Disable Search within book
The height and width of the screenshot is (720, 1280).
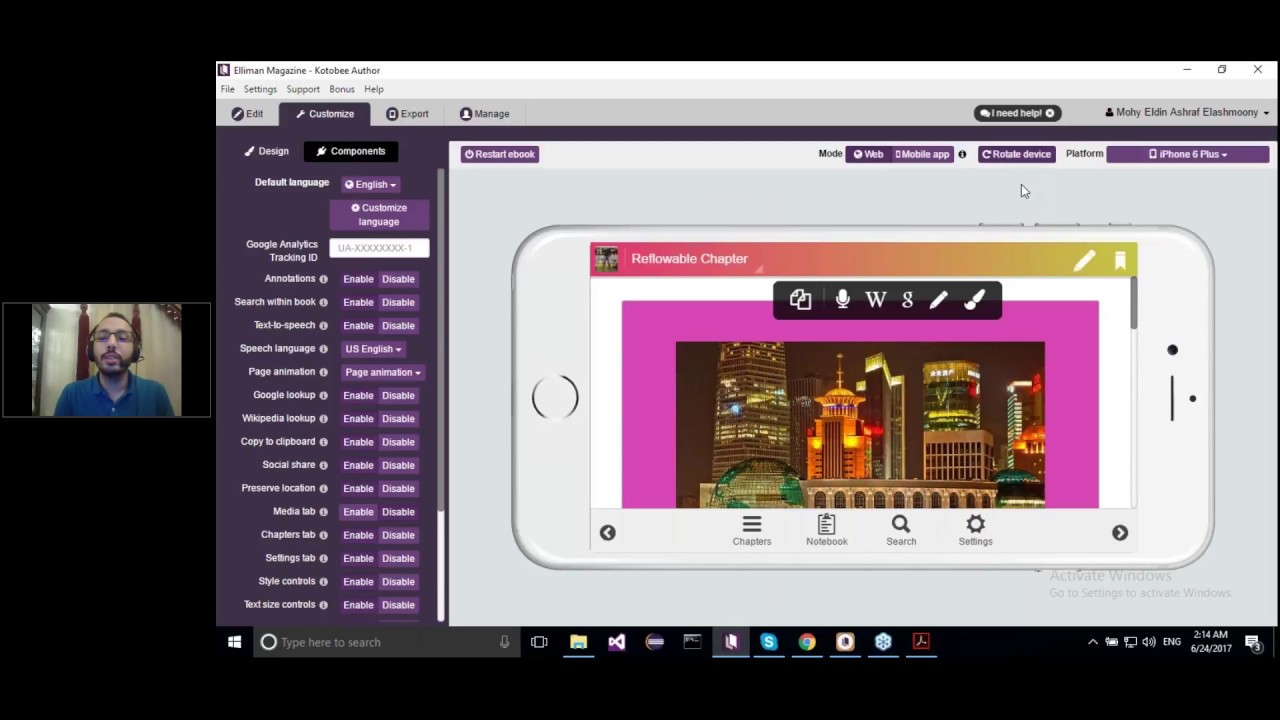click(398, 302)
